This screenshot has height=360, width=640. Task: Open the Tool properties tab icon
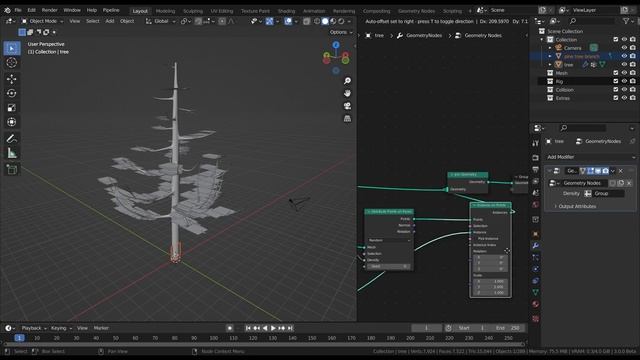pyautogui.click(x=536, y=143)
